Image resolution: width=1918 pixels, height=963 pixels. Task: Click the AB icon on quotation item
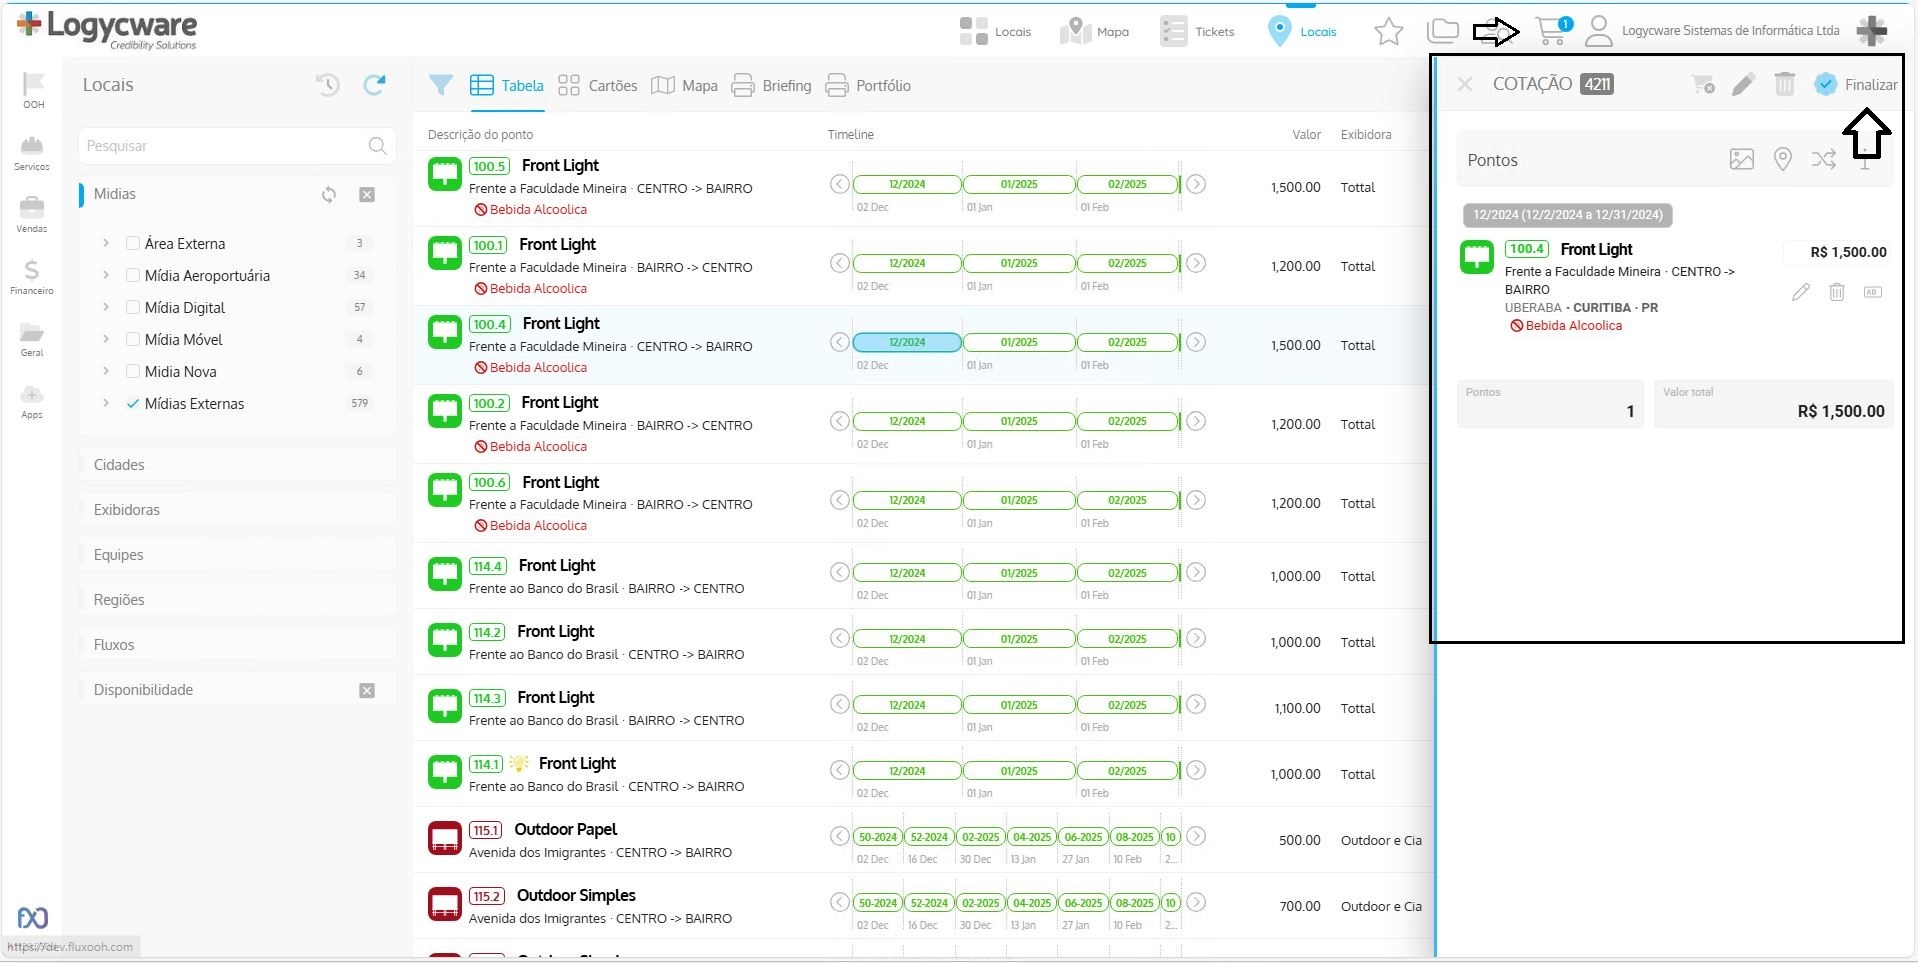coord(1873,292)
